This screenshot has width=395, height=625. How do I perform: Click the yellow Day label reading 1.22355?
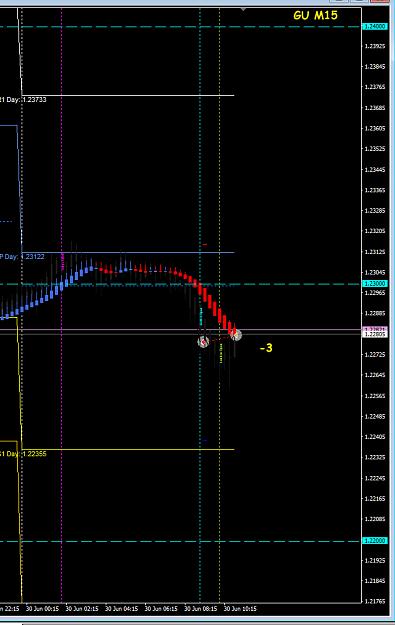tap(23, 454)
